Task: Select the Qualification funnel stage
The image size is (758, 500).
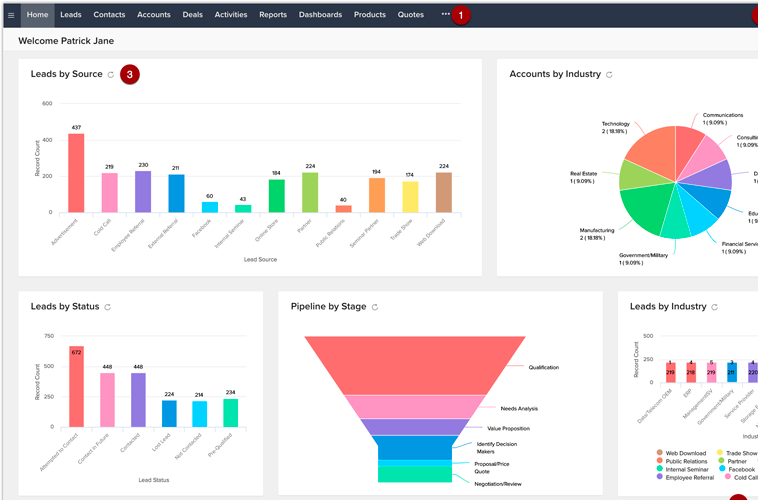Action: tap(415, 366)
